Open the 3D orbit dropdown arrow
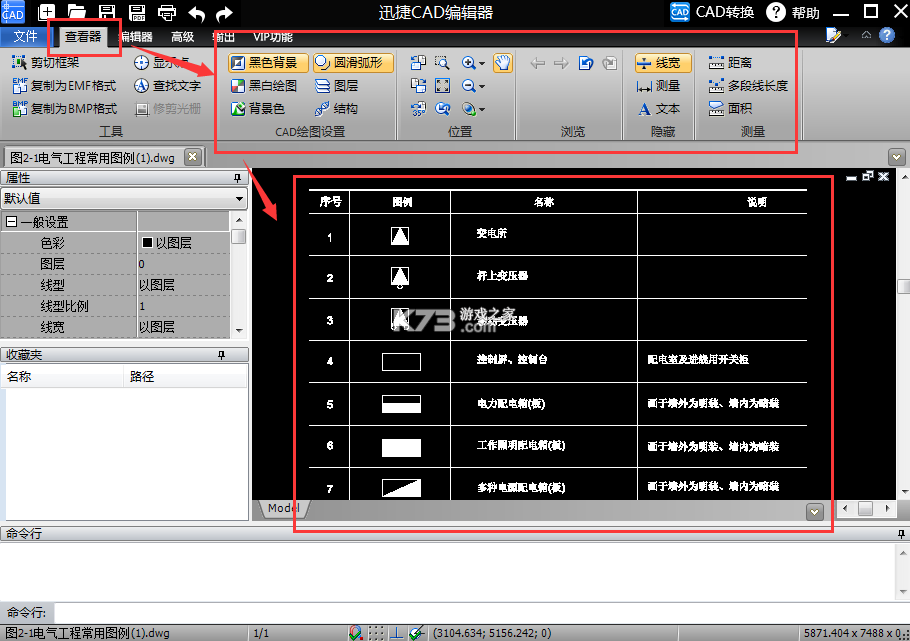 (482, 109)
